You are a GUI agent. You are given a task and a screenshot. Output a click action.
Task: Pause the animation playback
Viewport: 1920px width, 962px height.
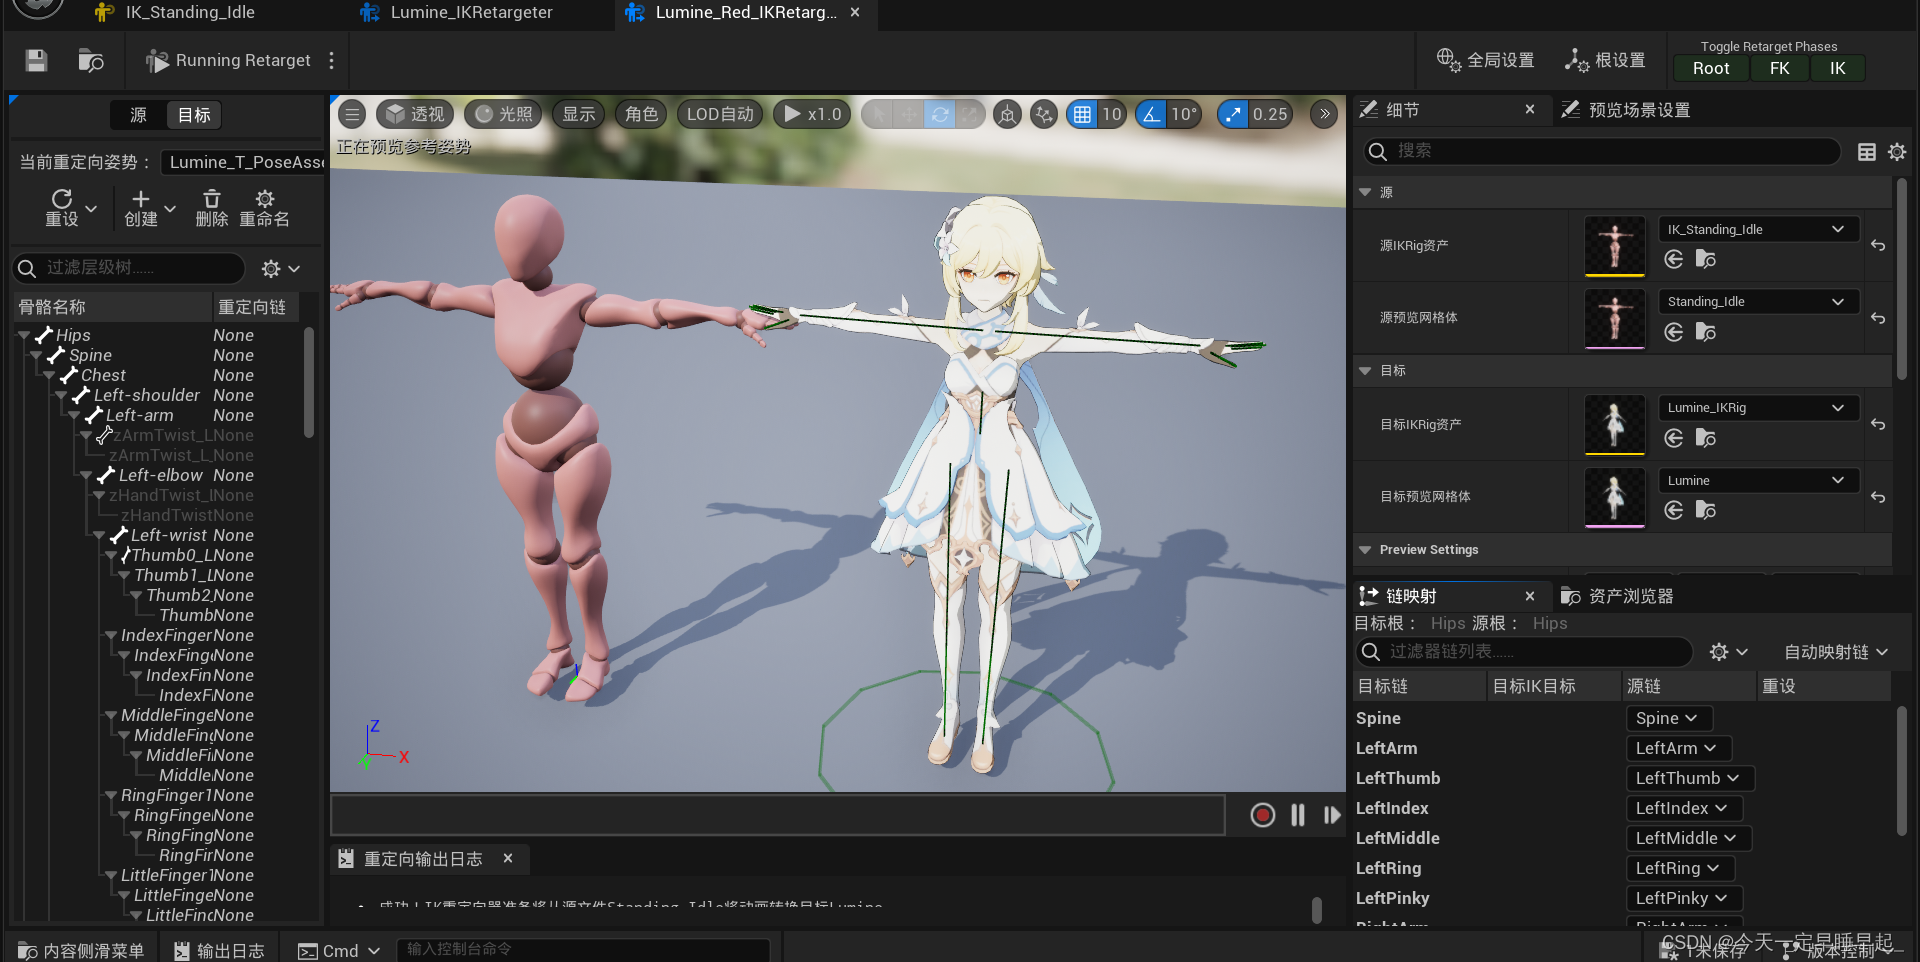[1298, 815]
